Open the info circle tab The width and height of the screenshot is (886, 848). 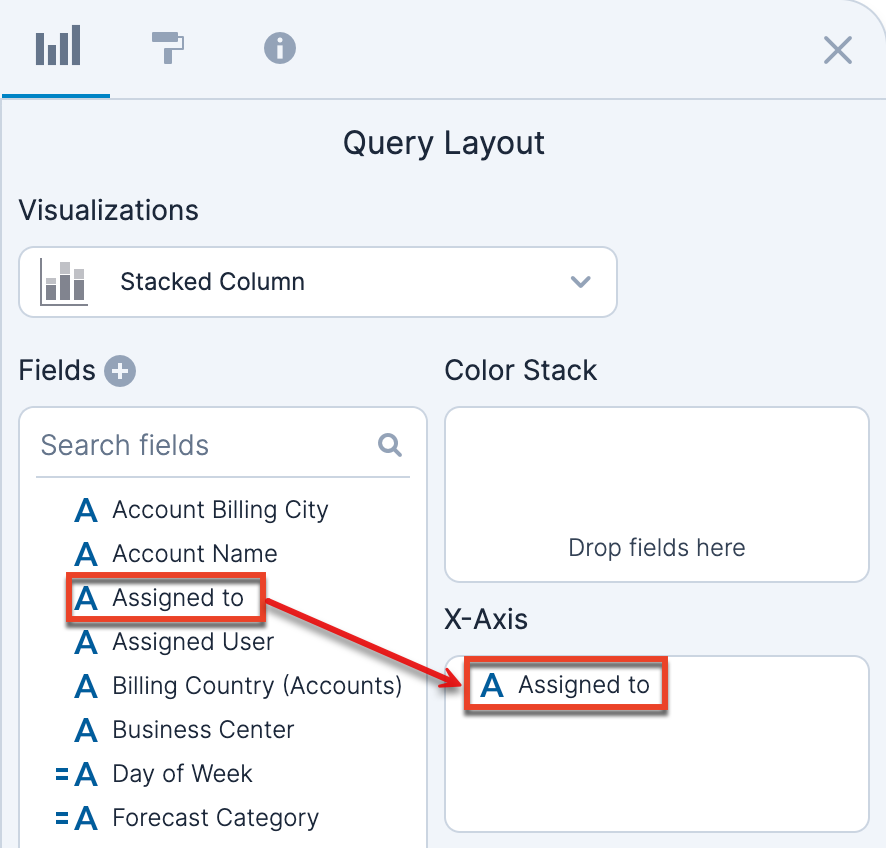279,48
